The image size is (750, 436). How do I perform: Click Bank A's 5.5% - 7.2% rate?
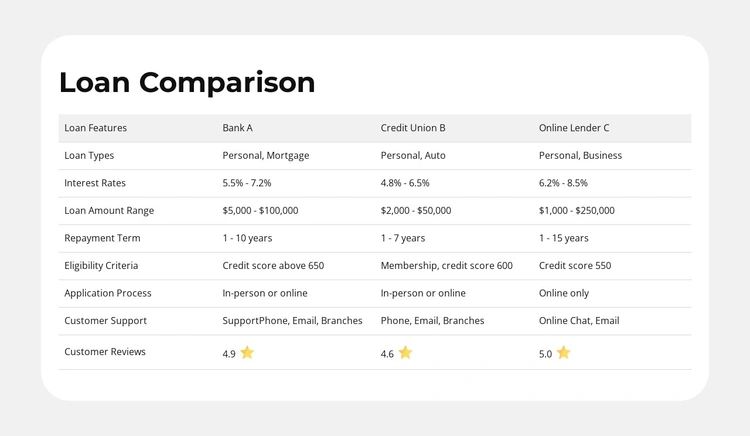click(247, 183)
